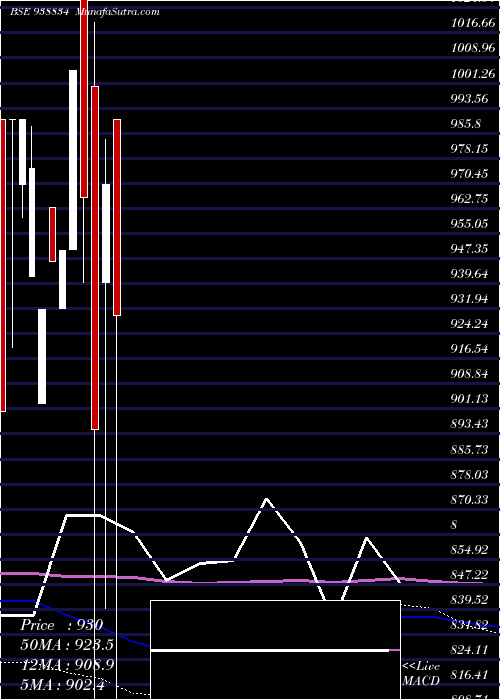Click the 870.33 axis label

pyautogui.click(x=469, y=500)
